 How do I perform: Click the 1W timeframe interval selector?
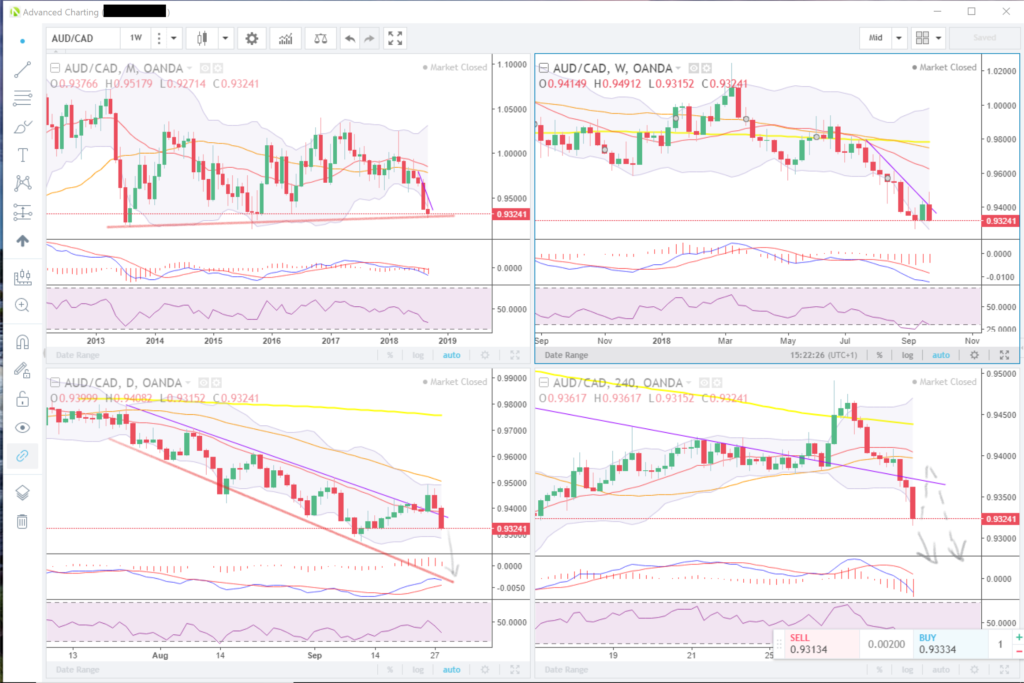(x=135, y=38)
